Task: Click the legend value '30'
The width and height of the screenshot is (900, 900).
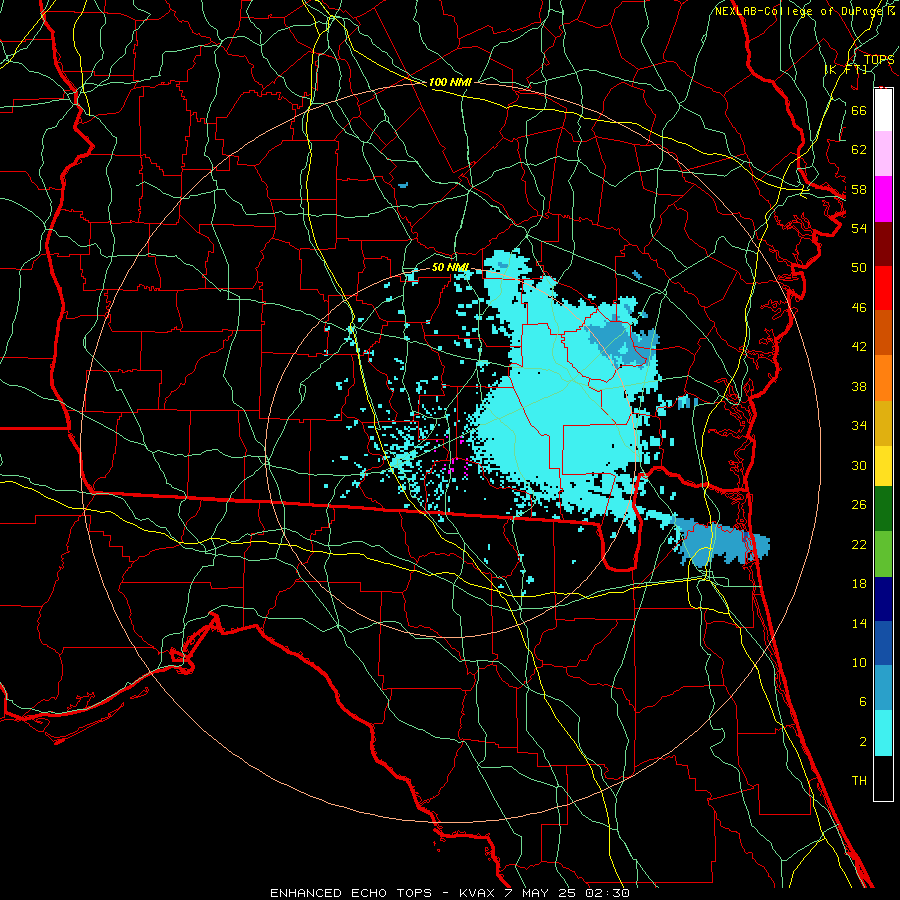Action: coord(859,465)
